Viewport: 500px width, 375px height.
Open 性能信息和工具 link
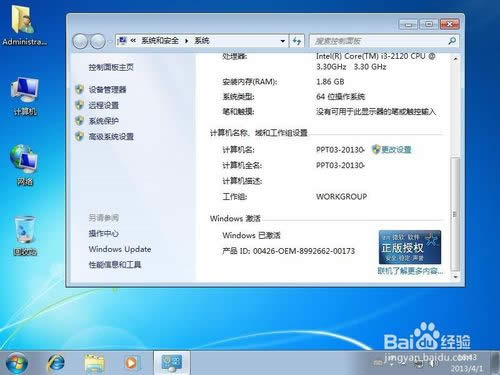tap(115, 265)
